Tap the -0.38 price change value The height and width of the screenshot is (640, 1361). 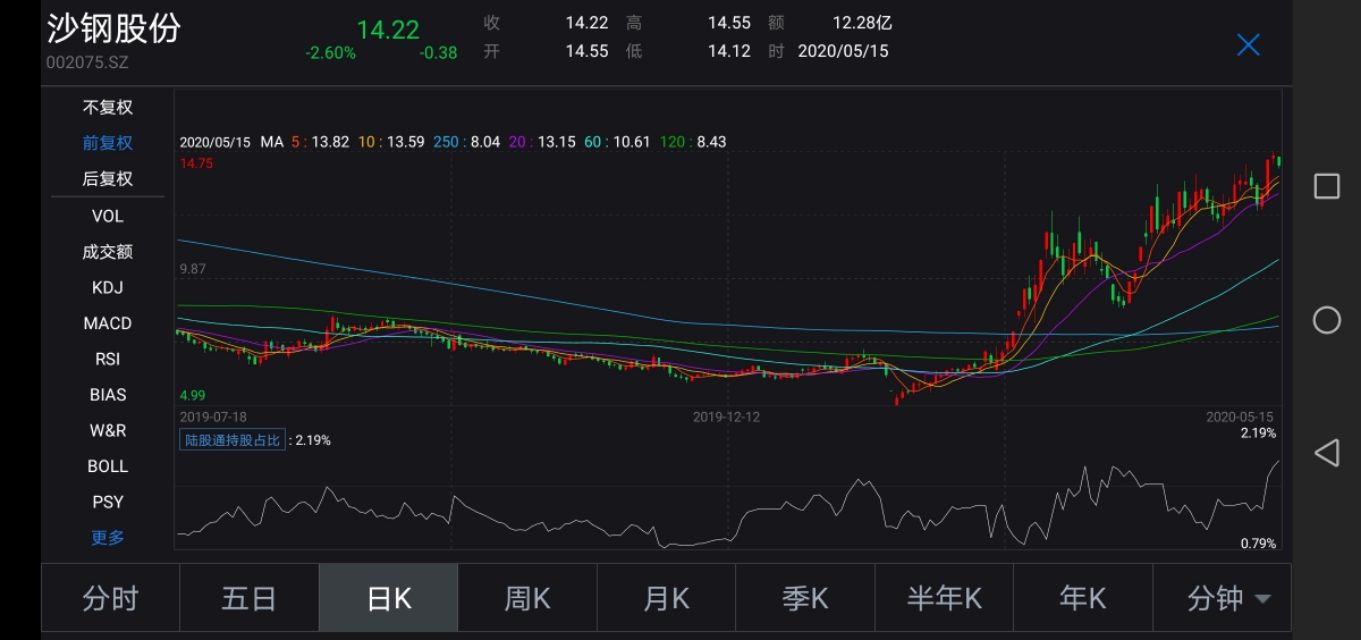[438, 53]
